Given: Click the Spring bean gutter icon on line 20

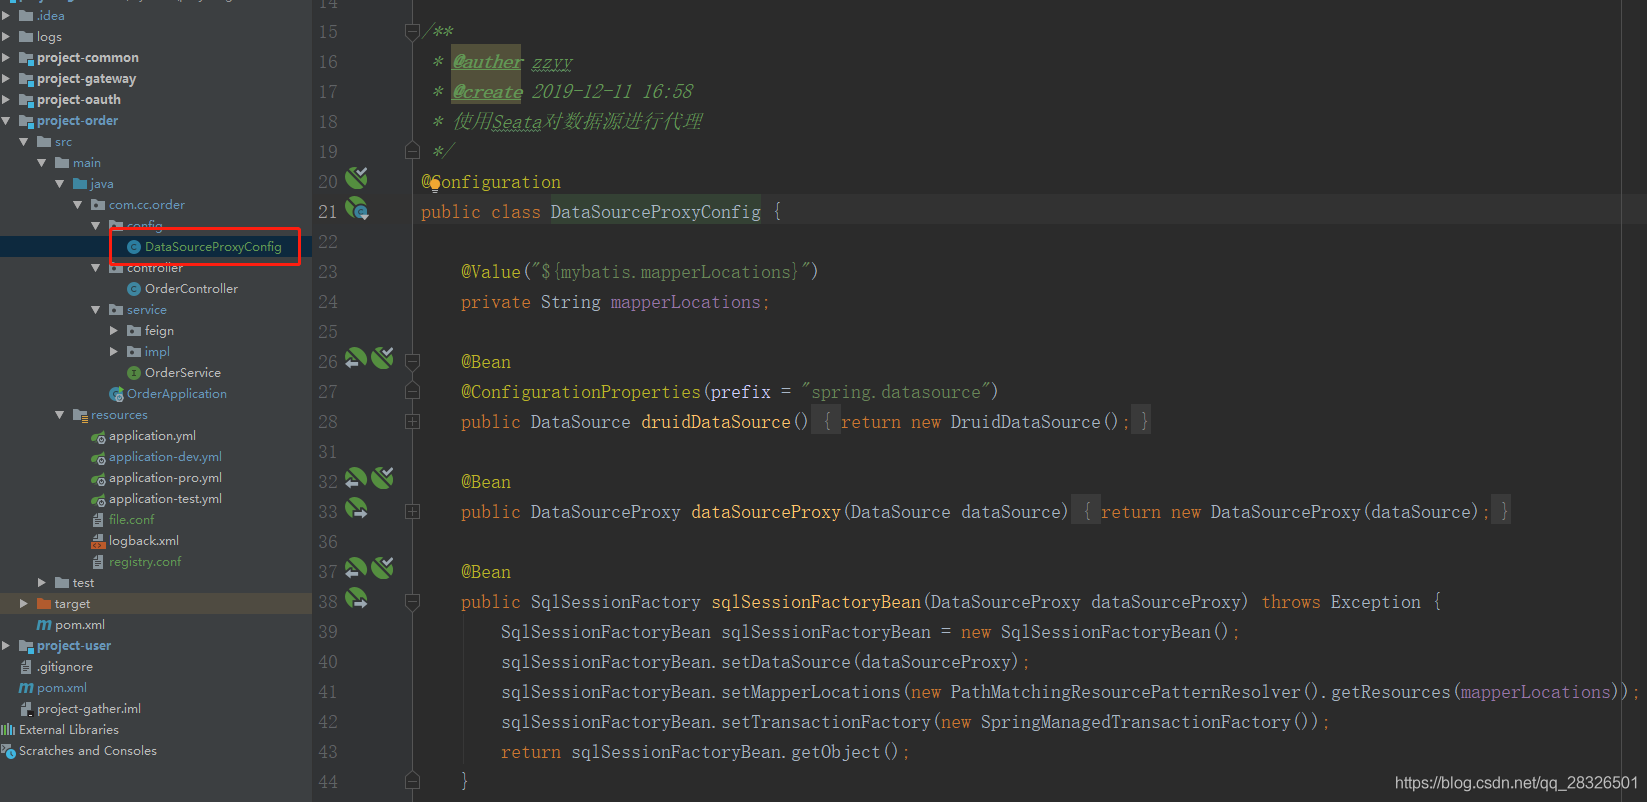Looking at the screenshot, I should pyautogui.click(x=356, y=179).
